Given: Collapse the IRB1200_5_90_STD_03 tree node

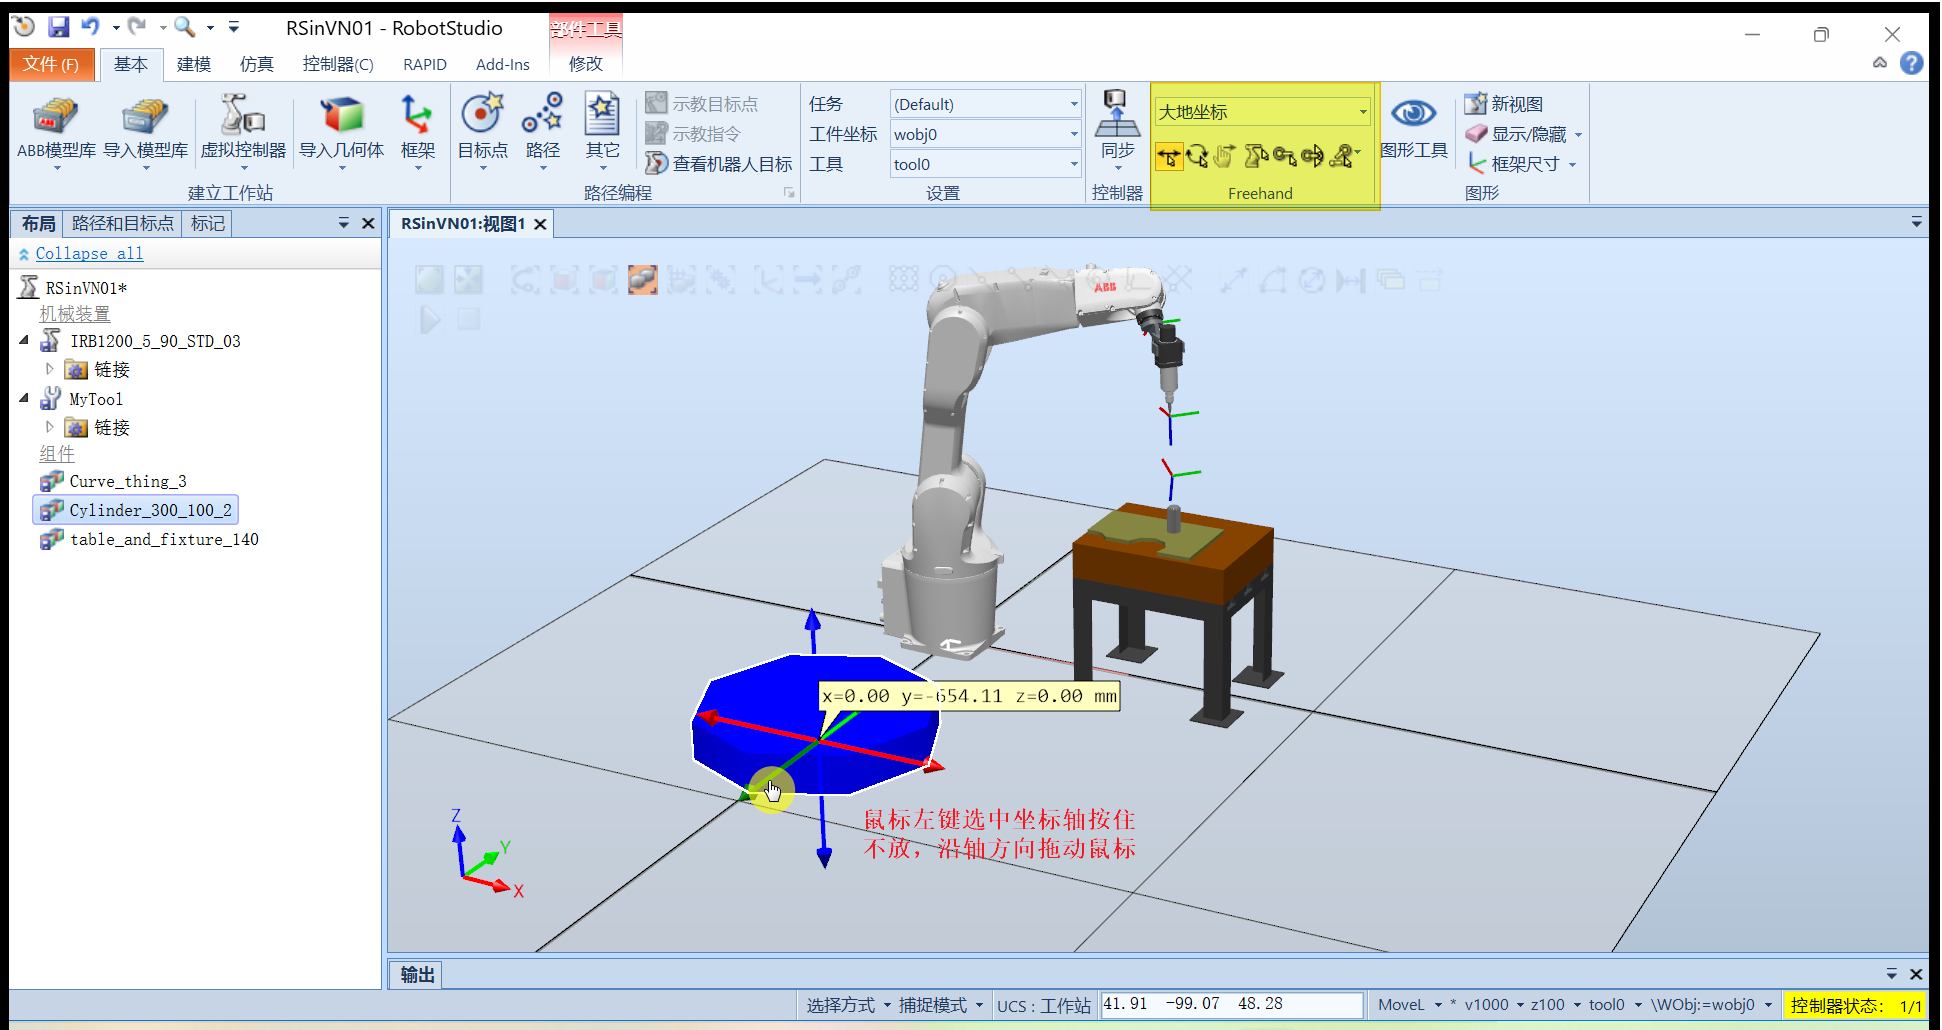Looking at the screenshot, I should [x=24, y=341].
